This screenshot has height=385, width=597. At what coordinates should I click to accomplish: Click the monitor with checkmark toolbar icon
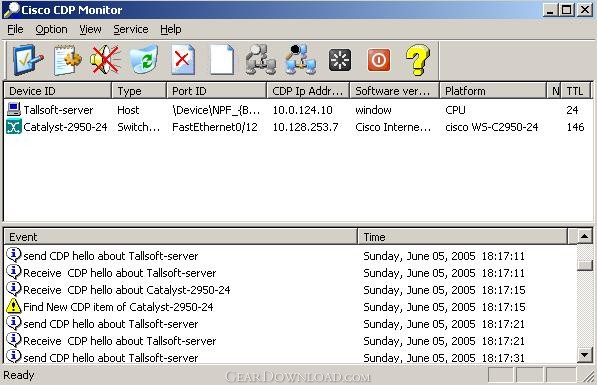coord(28,60)
